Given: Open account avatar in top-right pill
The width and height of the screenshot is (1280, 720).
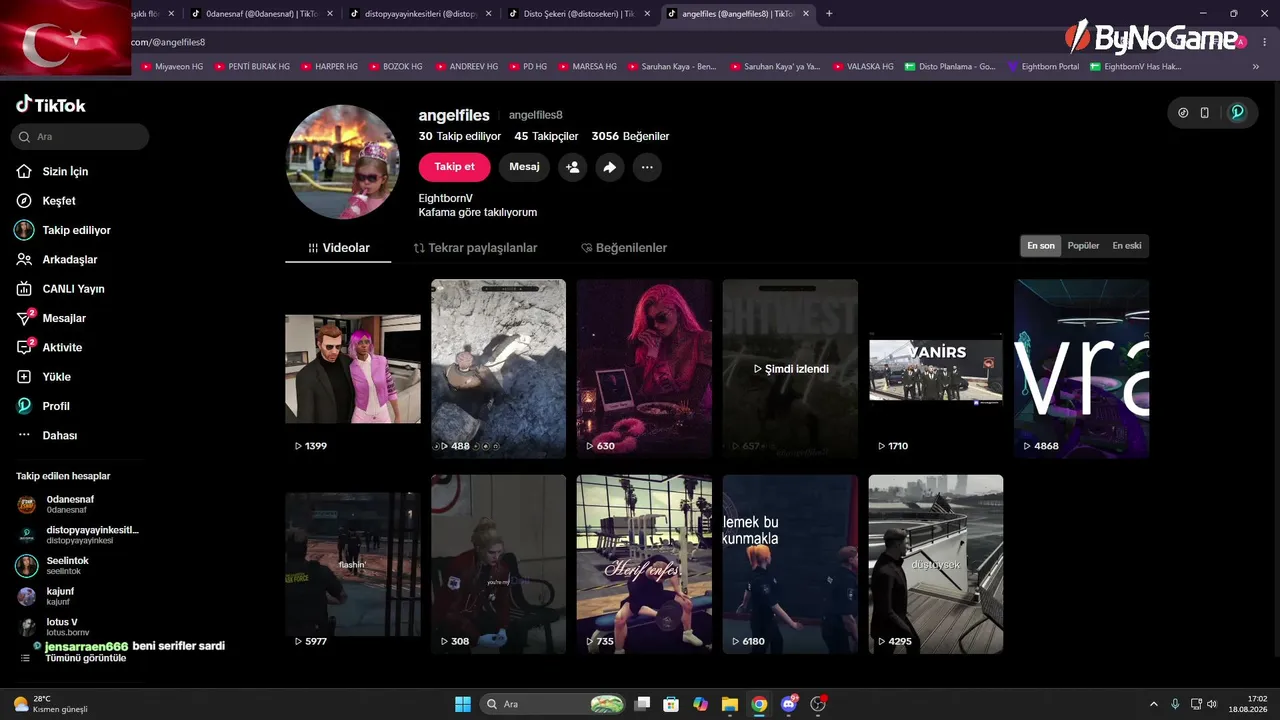Looking at the screenshot, I should click(x=1237, y=113).
